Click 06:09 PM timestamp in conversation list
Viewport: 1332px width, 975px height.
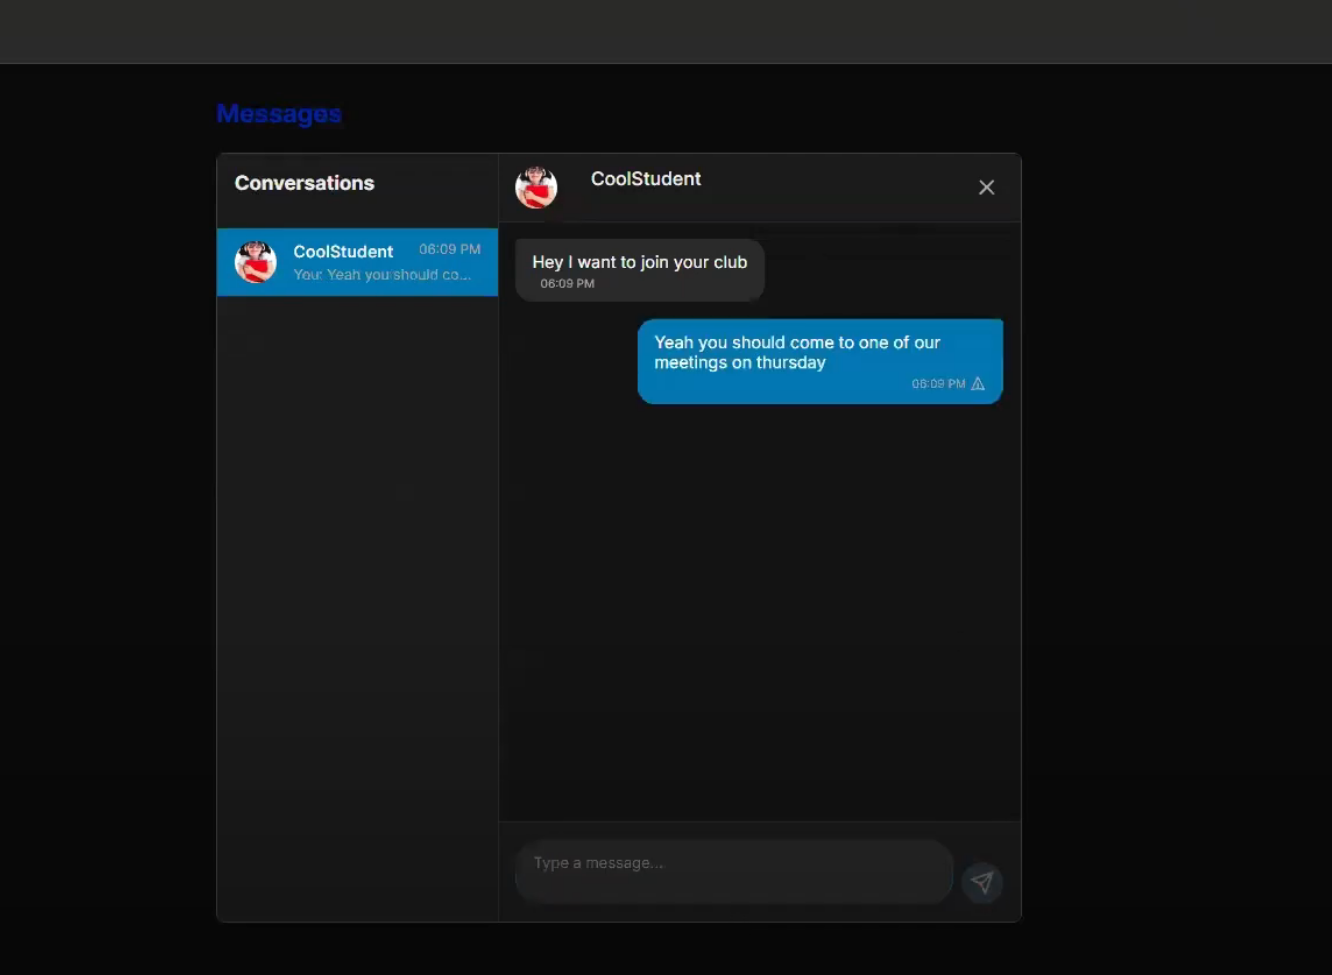pyautogui.click(x=449, y=249)
